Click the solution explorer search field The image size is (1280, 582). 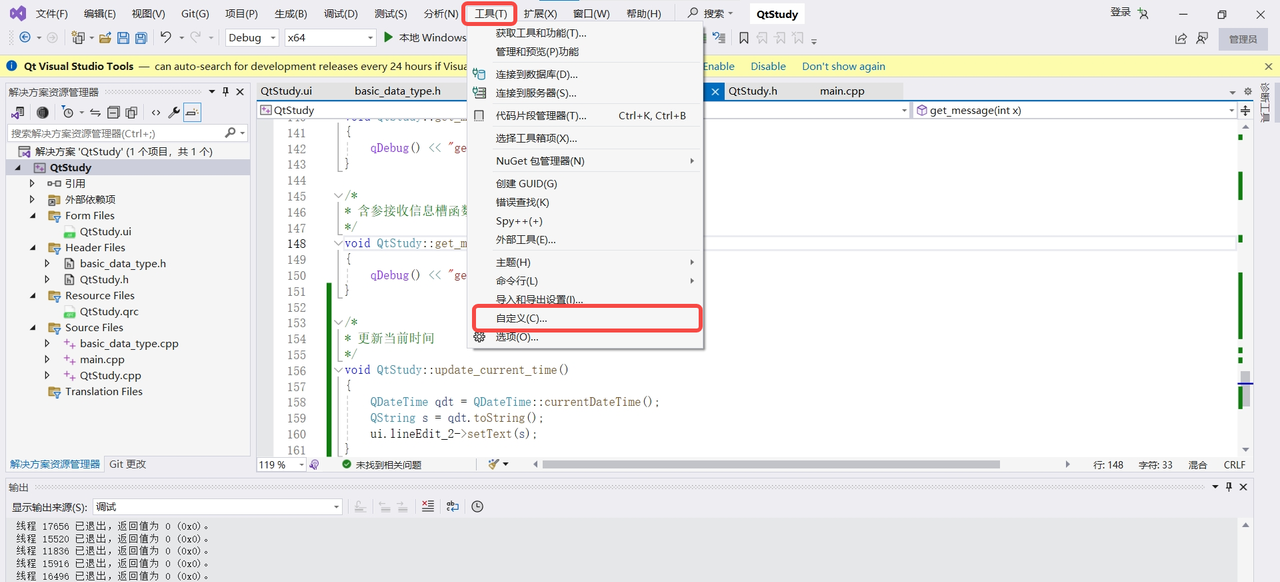pyautogui.click(x=115, y=133)
